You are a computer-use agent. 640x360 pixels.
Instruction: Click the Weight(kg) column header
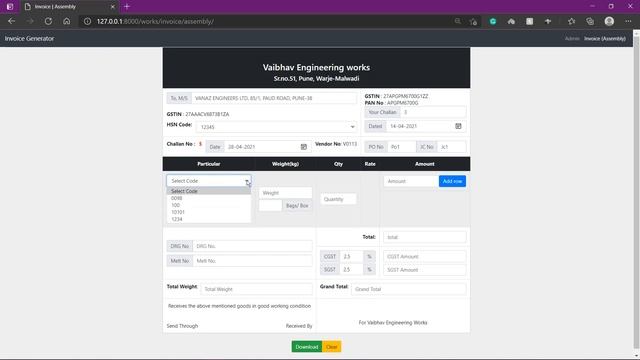285,164
